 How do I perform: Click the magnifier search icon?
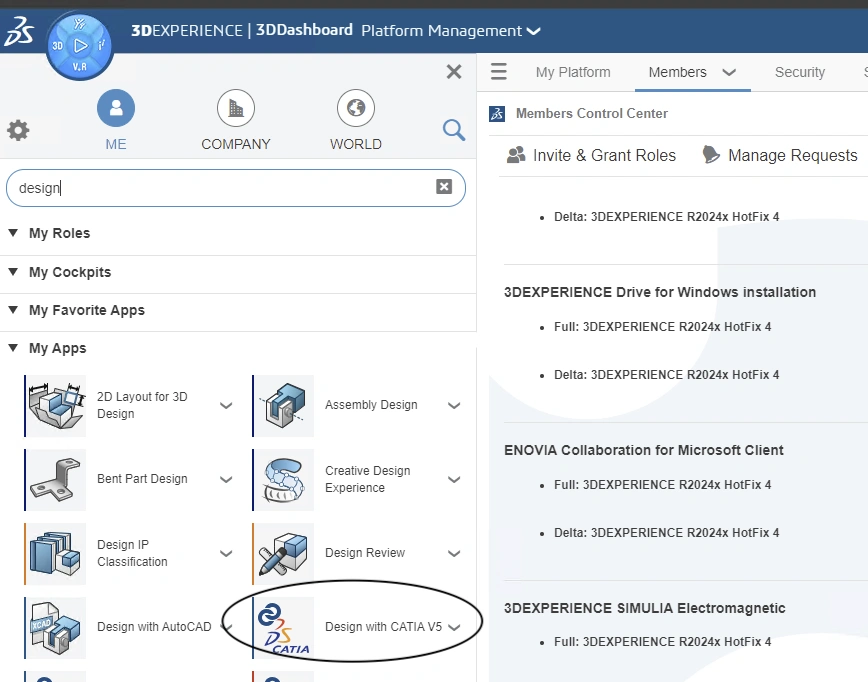454,130
